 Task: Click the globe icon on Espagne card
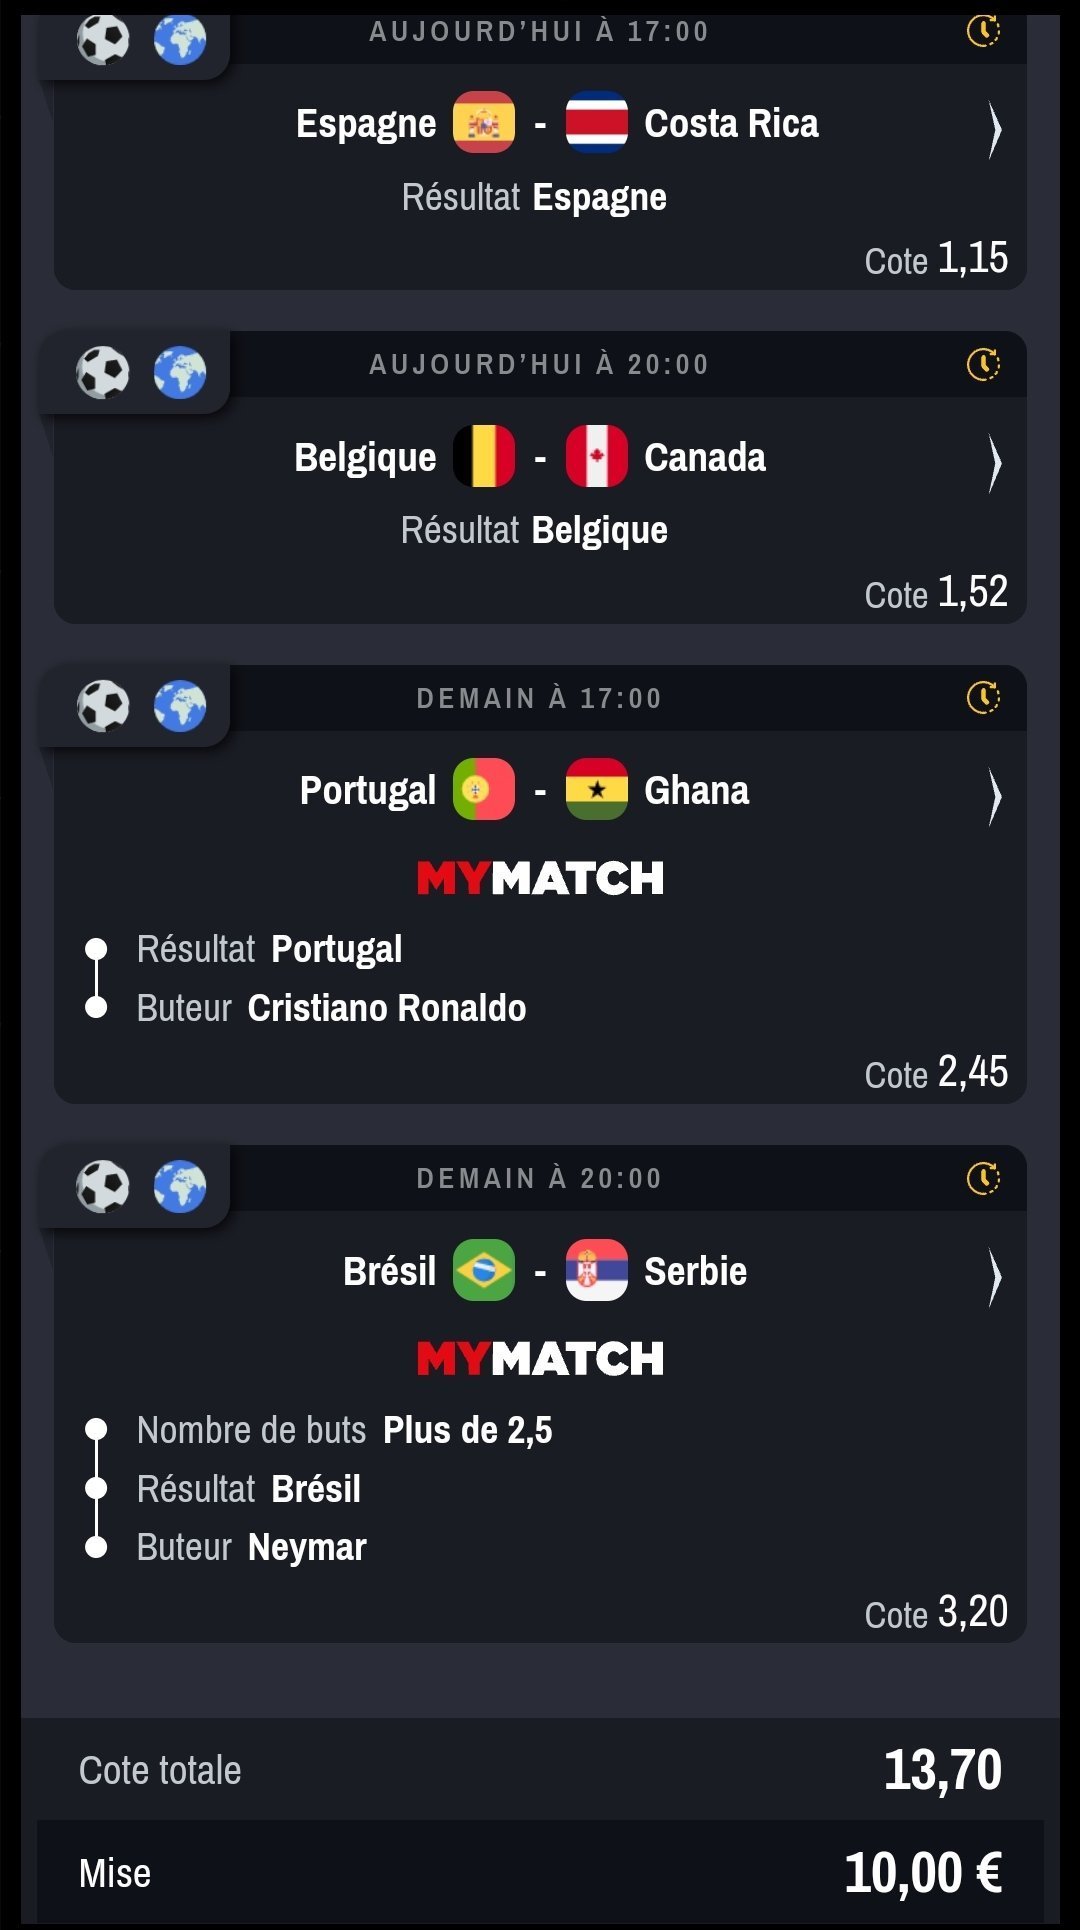(x=180, y=40)
